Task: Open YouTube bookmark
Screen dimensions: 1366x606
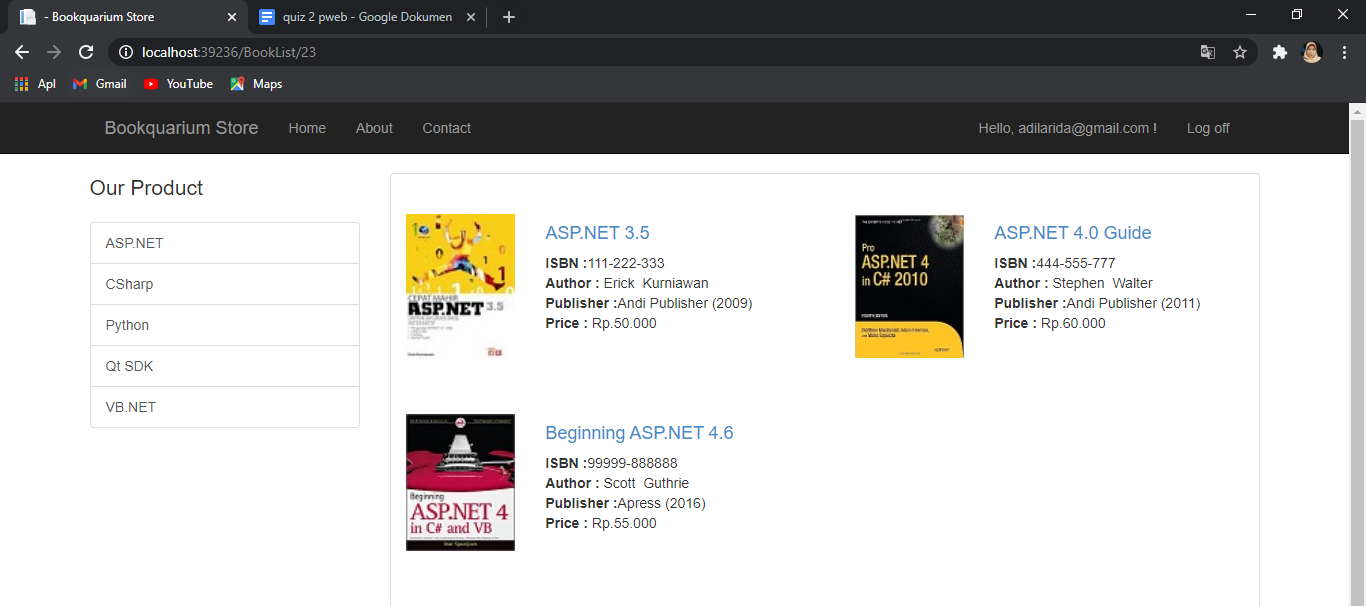Action: [178, 84]
